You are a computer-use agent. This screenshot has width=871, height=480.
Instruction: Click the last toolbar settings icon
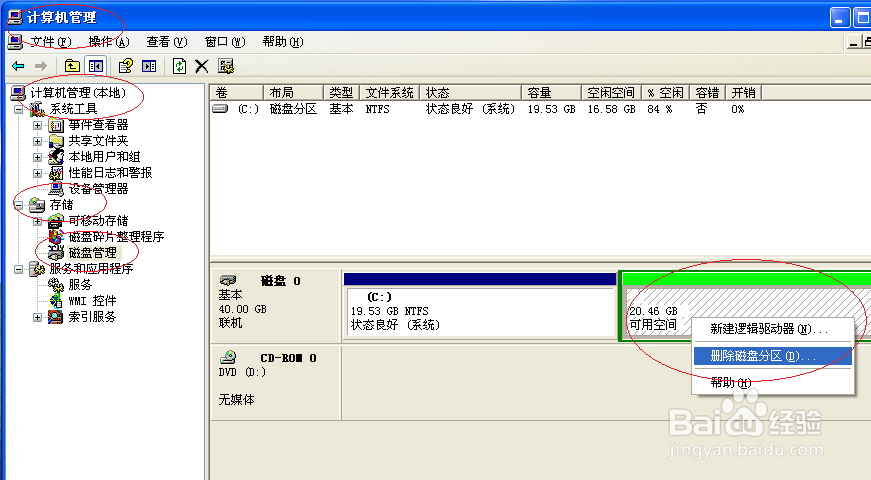click(x=226, y=66)
